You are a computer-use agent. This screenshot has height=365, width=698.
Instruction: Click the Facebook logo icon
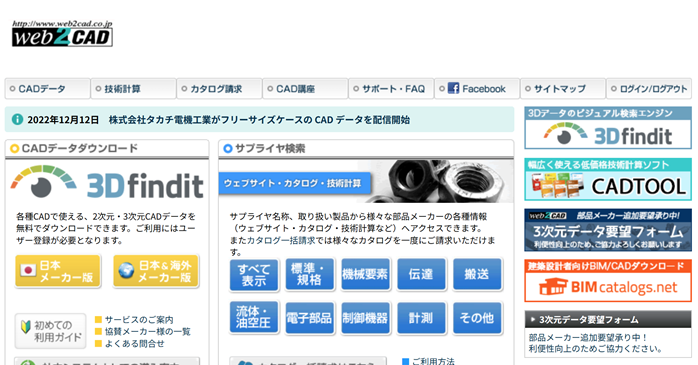coord(453,88)
